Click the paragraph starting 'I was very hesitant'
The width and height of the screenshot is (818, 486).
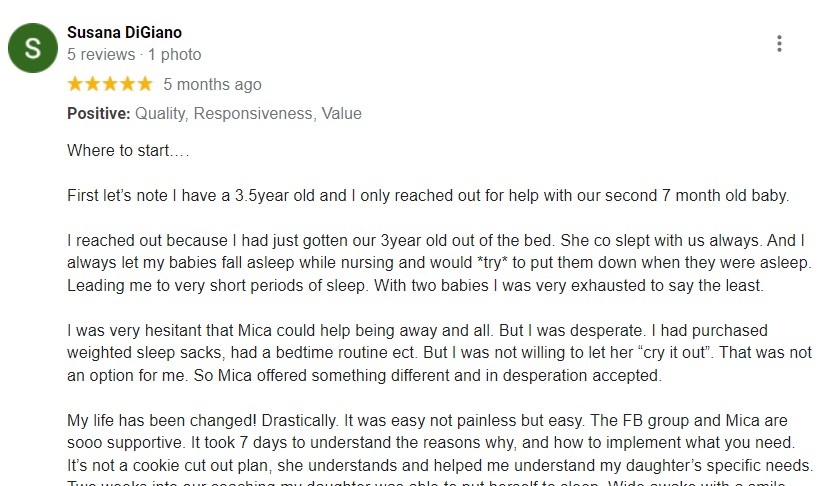pos(436,353)
